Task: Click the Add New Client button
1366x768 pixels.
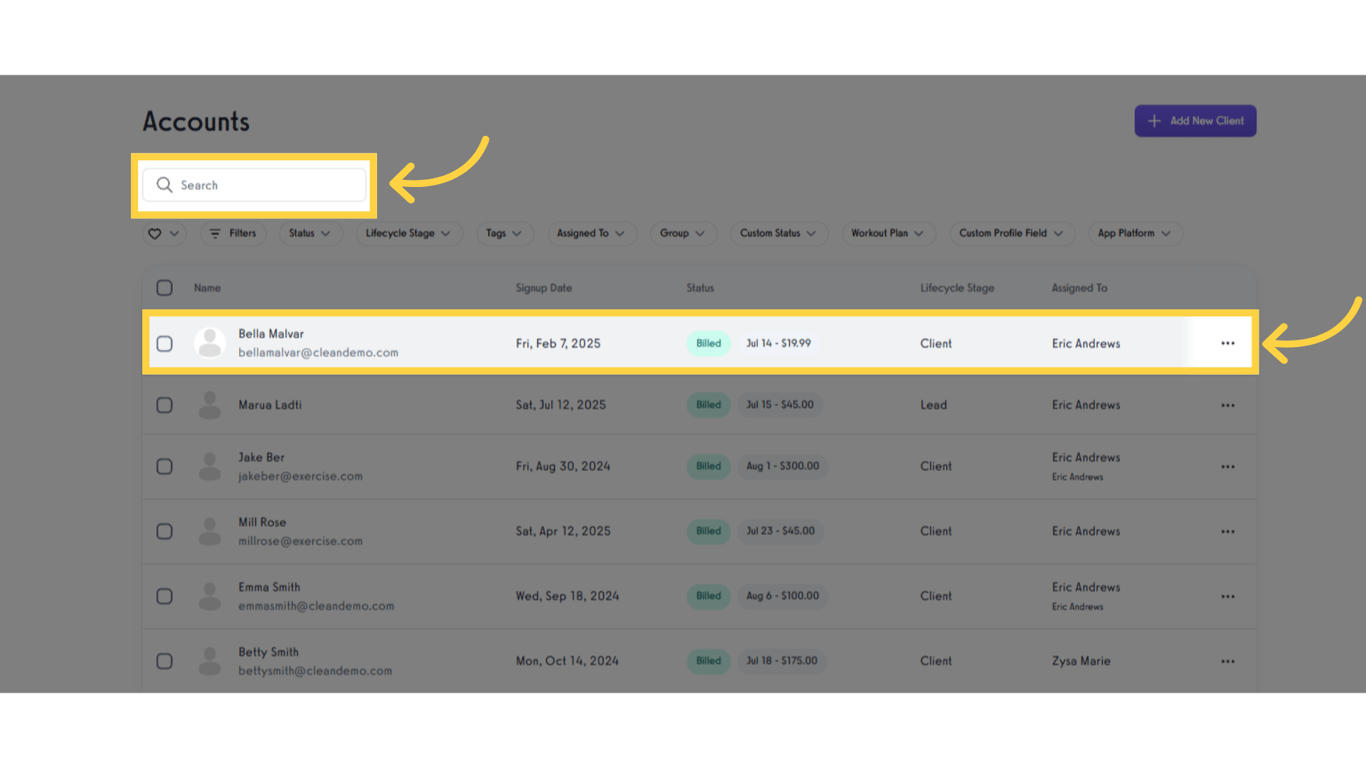Action: (1195, 120)
